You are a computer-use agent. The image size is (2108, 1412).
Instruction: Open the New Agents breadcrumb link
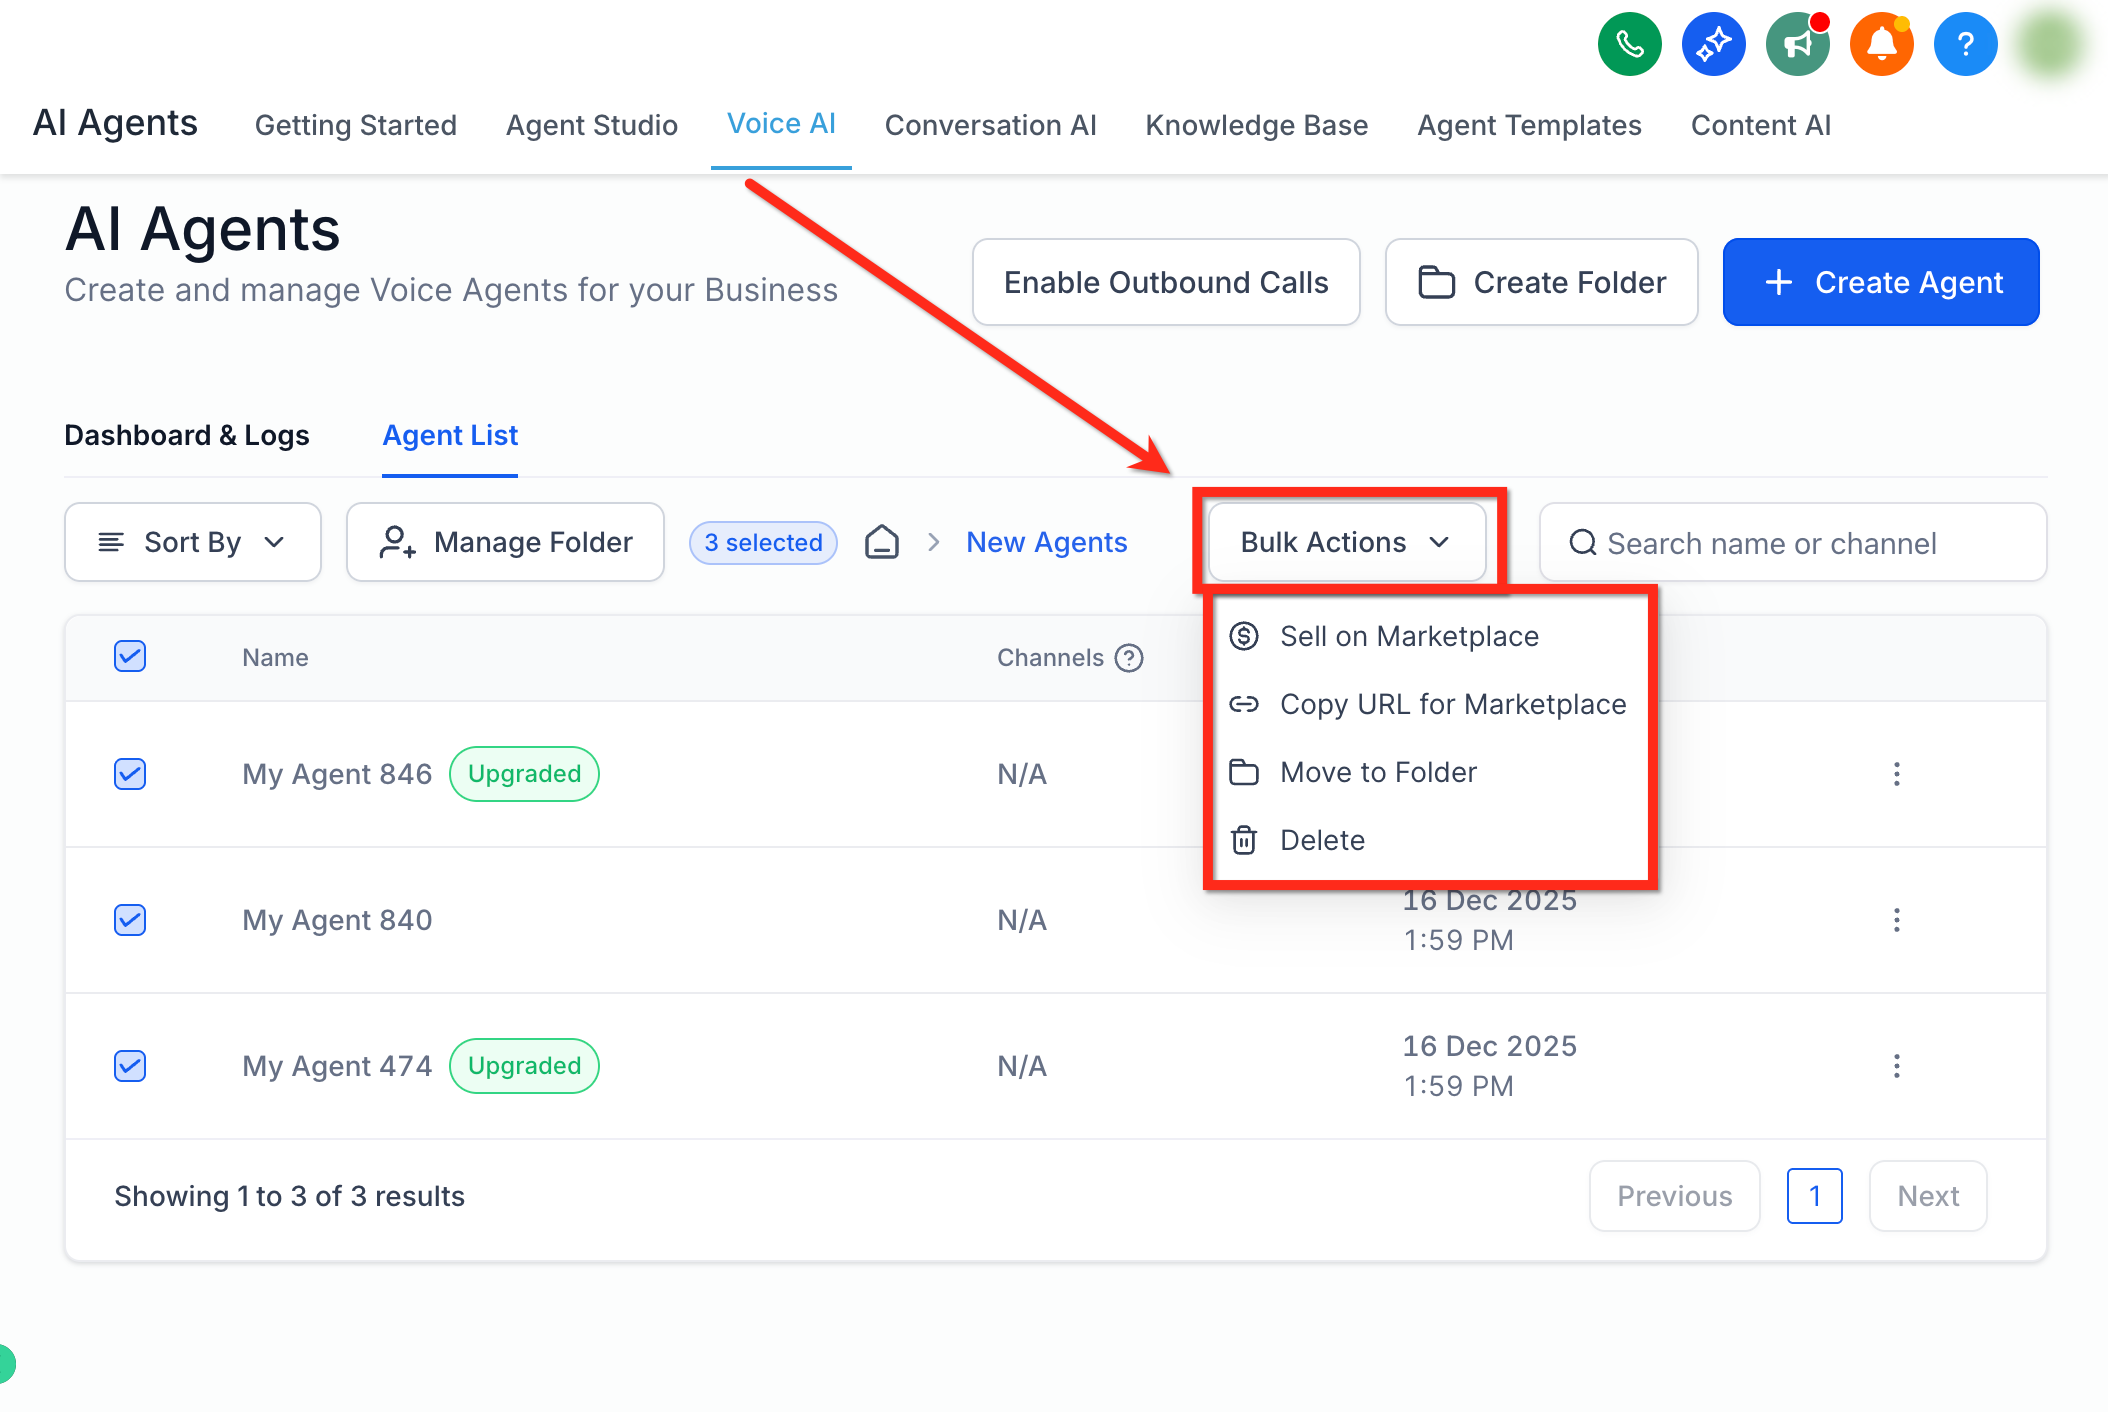[1046, 542]
